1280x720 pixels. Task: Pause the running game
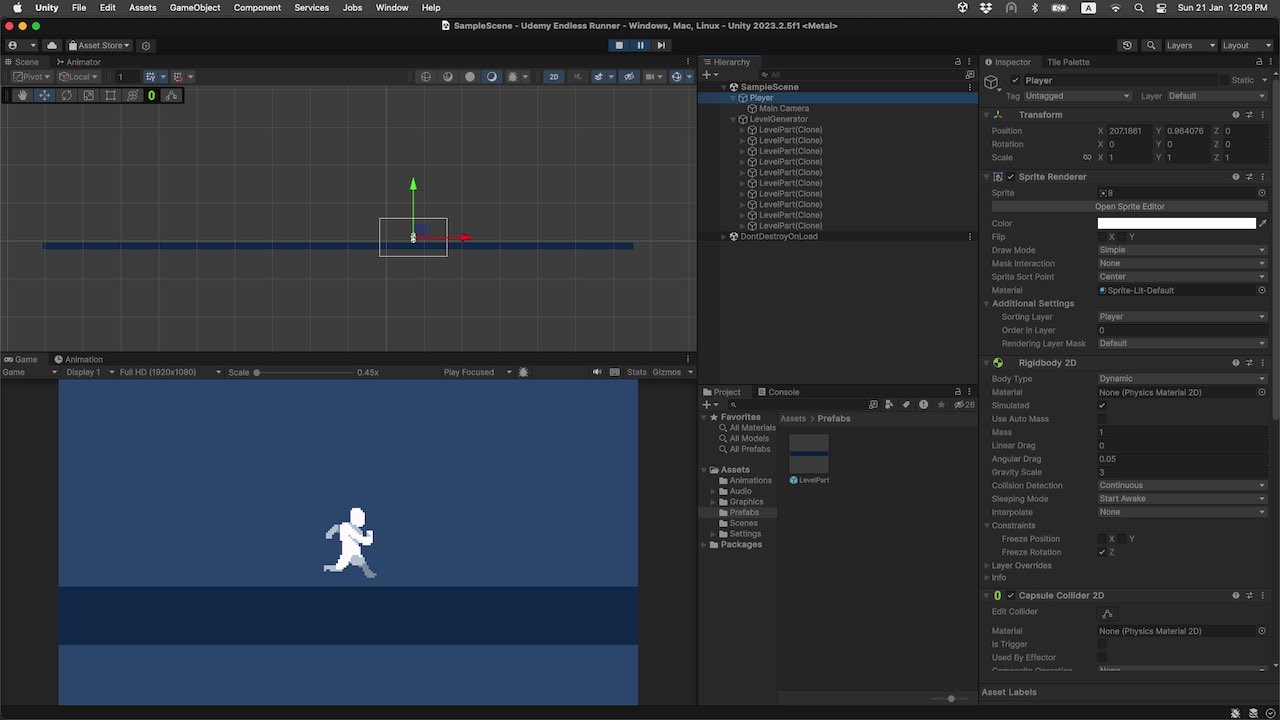click(x=641, y=45)
